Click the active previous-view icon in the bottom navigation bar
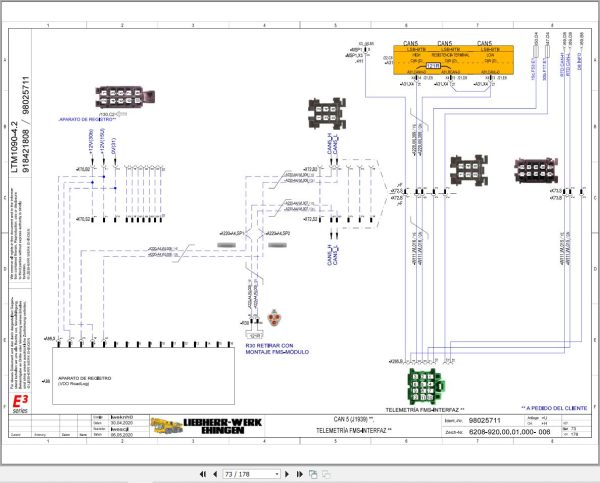The image size is (600, 483). [x=313, y=474]
